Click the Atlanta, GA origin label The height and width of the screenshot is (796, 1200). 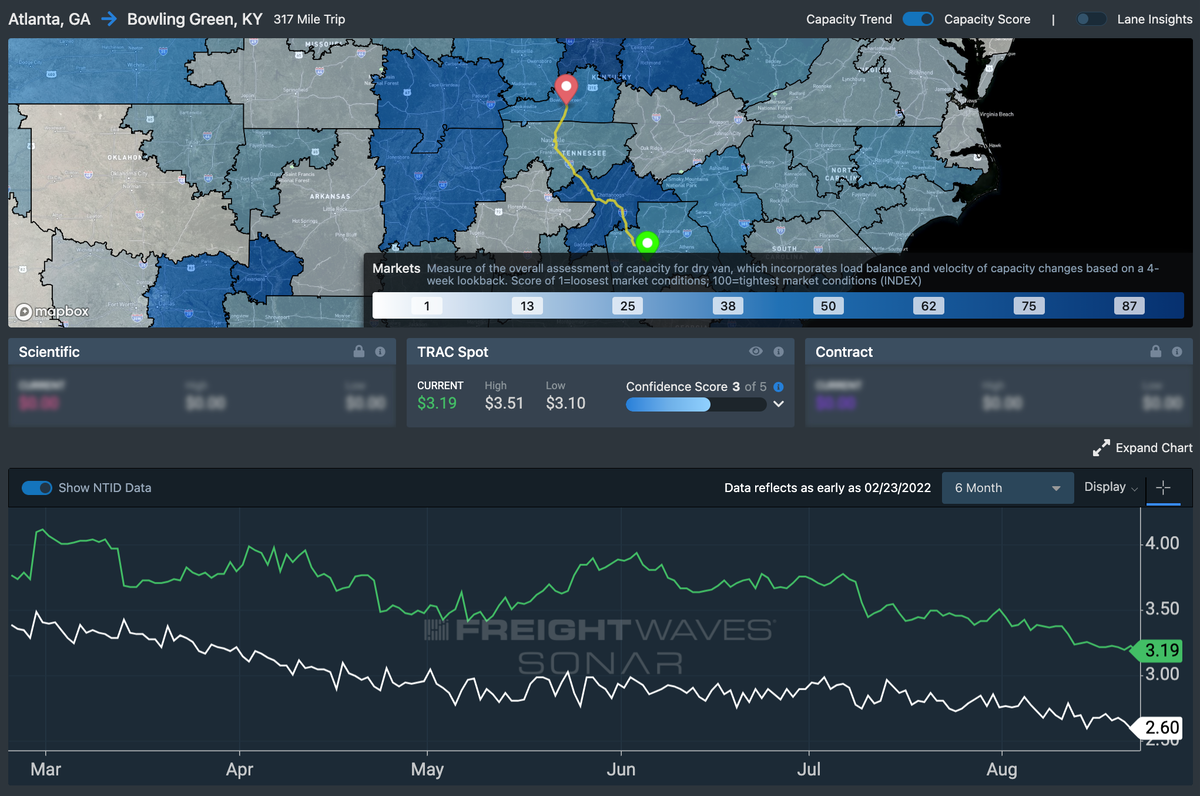point(49,19)
